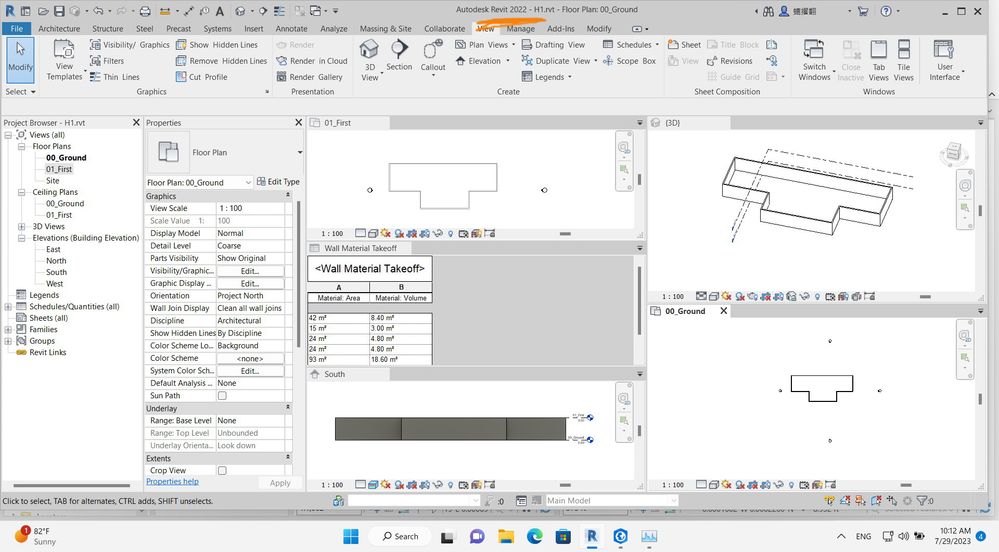Image resolution: width=999 pixels, height=552 pixels.
Task: Open the Floor Plan: 00_Ground dropdown
Action: tap(248, 183)
